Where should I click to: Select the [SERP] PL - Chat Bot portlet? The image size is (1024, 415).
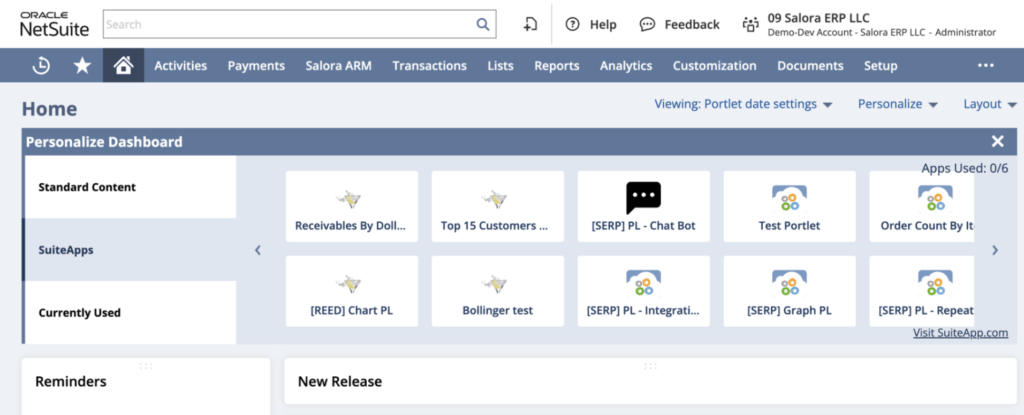[643, 206]
